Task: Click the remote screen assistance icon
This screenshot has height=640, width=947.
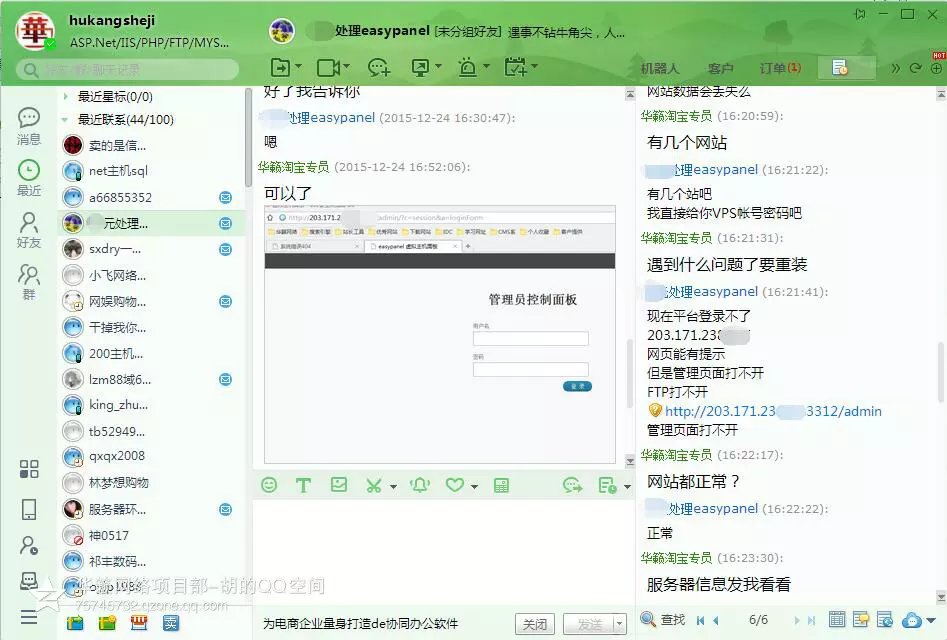Action: pos(420,67)
